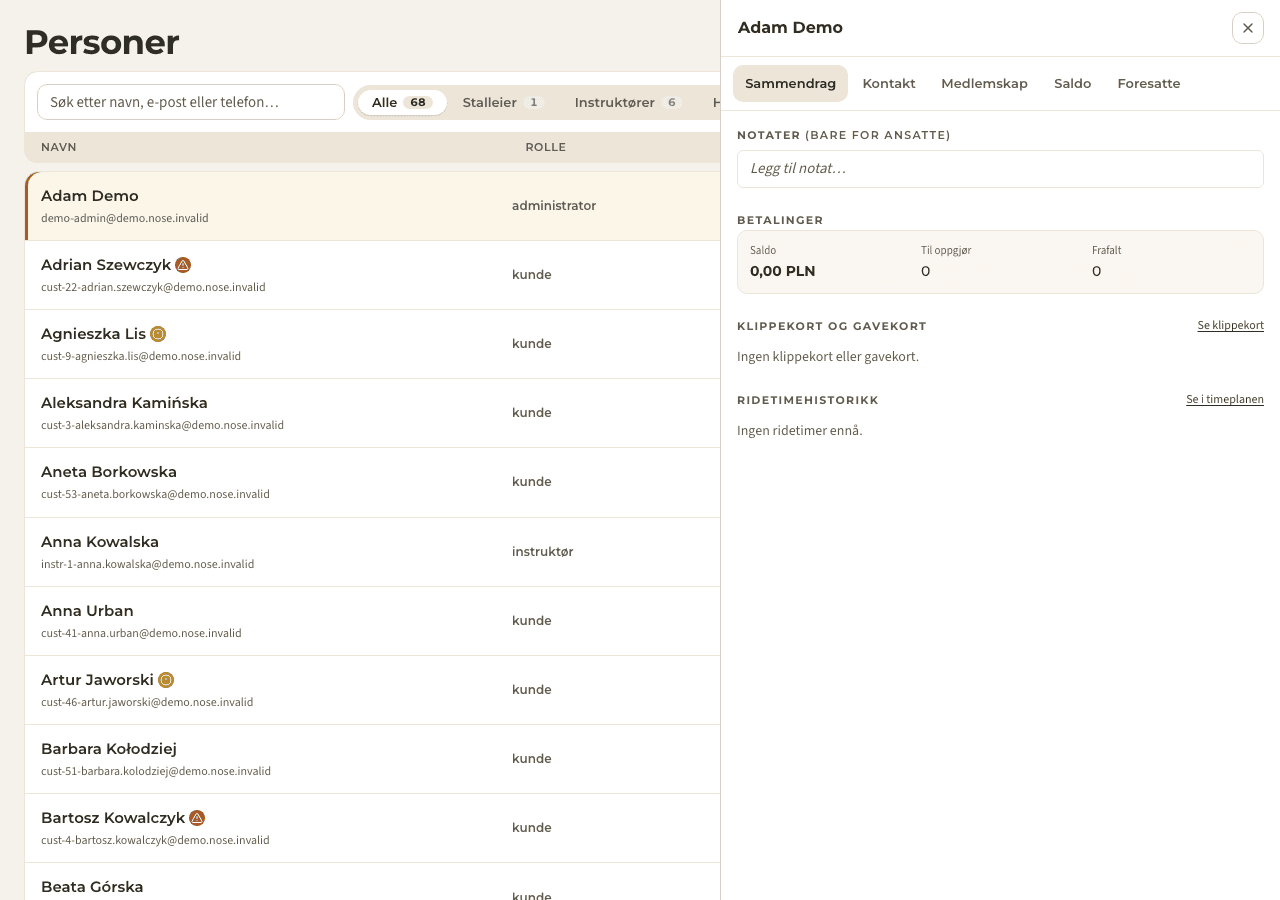Open Aleksandra Kamińska's record

[124, 403]
